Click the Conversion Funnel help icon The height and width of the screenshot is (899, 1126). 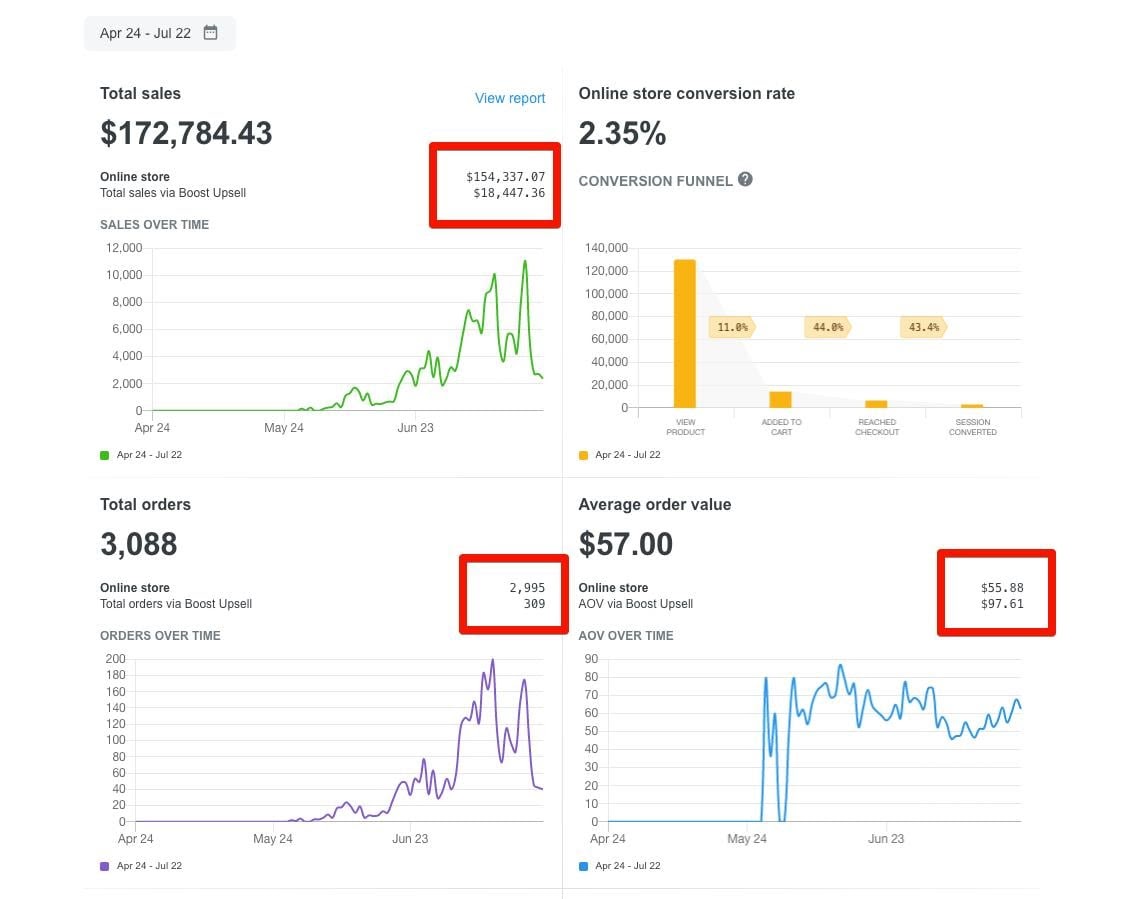coord(745,181)
